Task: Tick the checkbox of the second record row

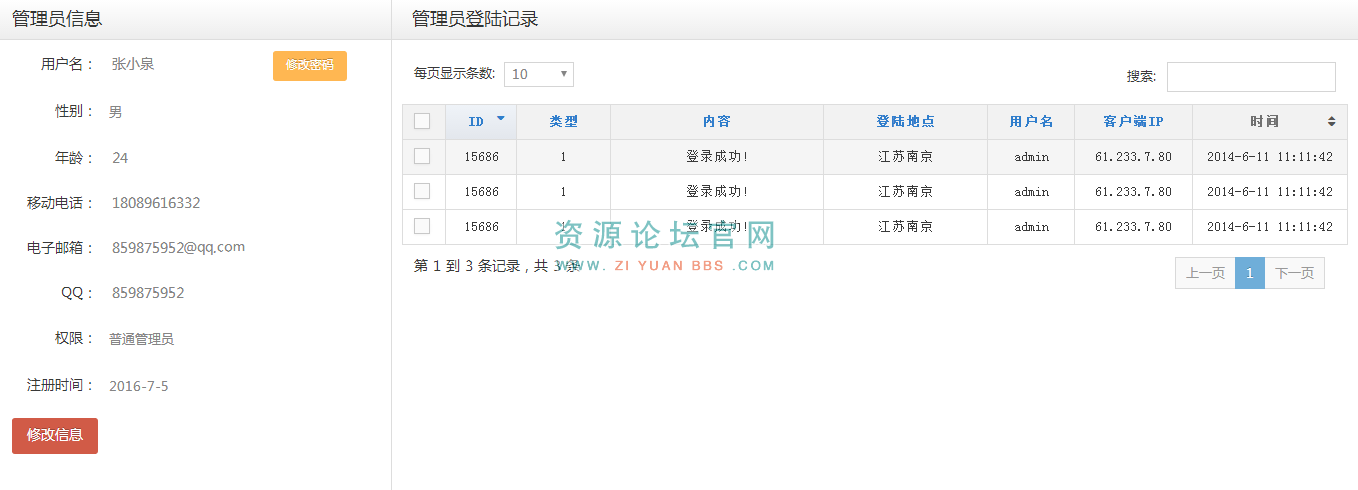Action: pos(422,191)
